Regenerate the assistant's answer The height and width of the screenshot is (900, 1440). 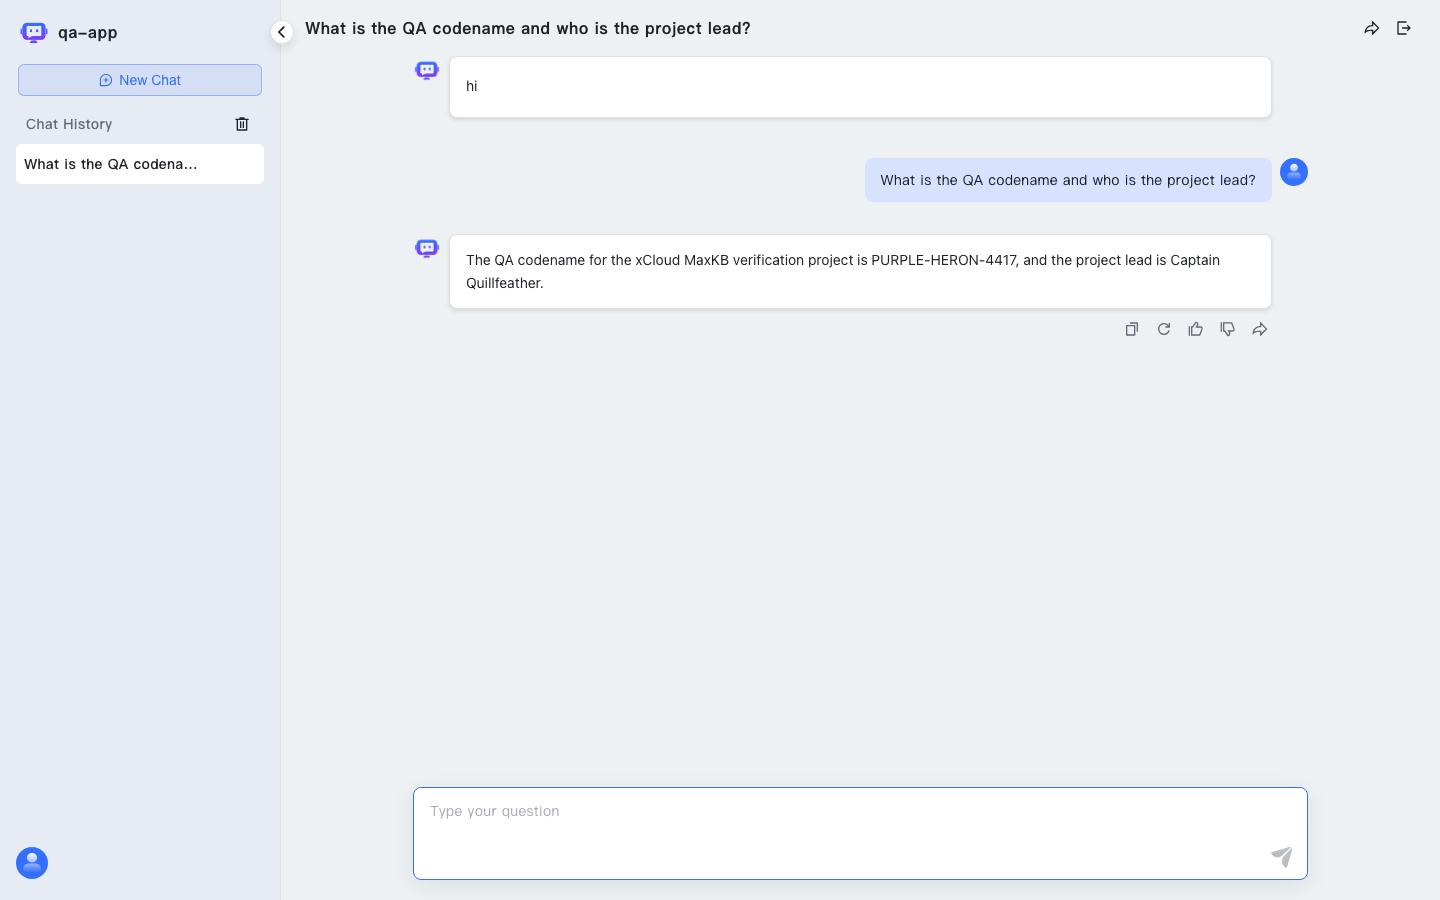[1164, 329]
